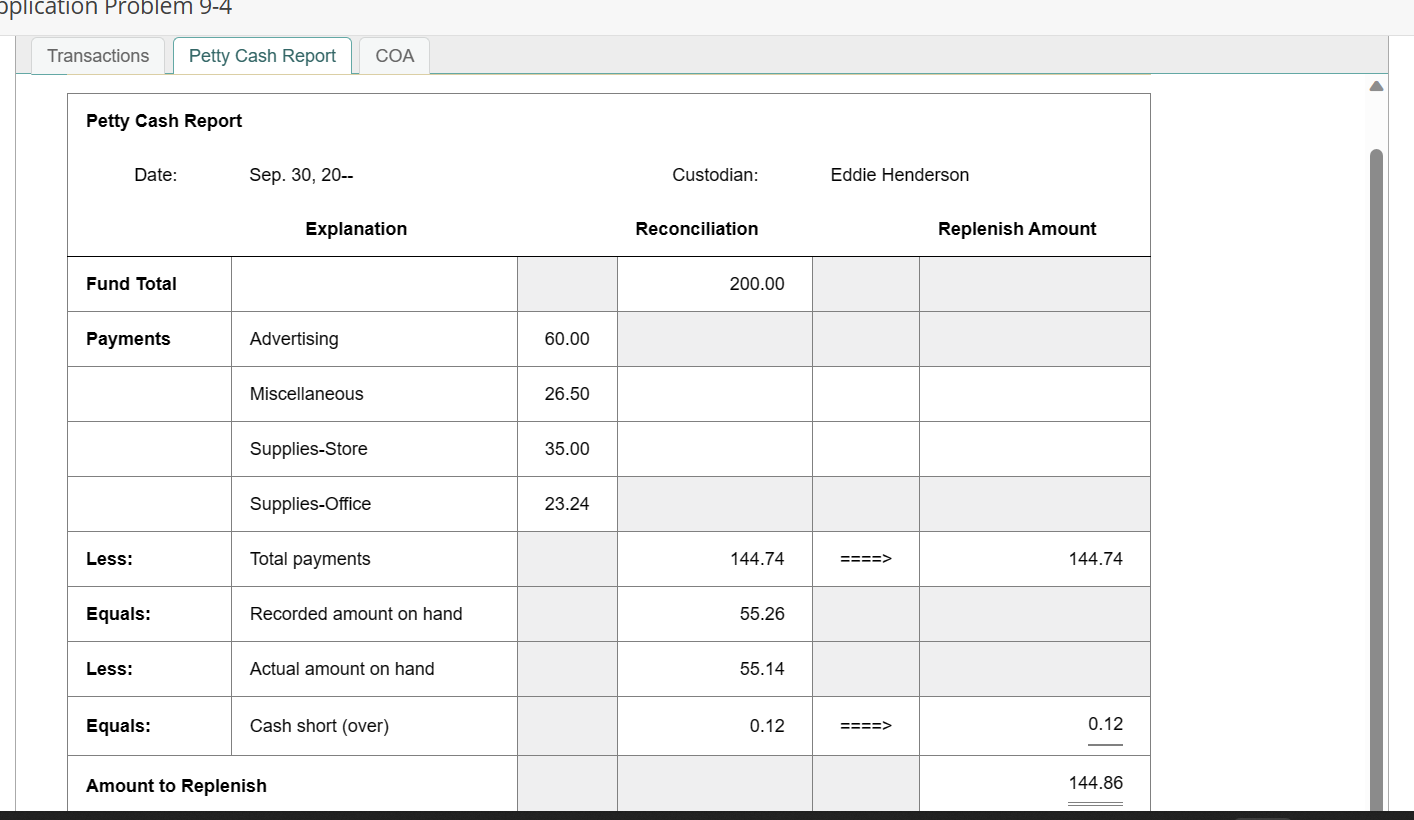The height and width of the screenshot is (820, 1414).
Task: Click the Replenish Amount column header
Action: point(1017,229)
